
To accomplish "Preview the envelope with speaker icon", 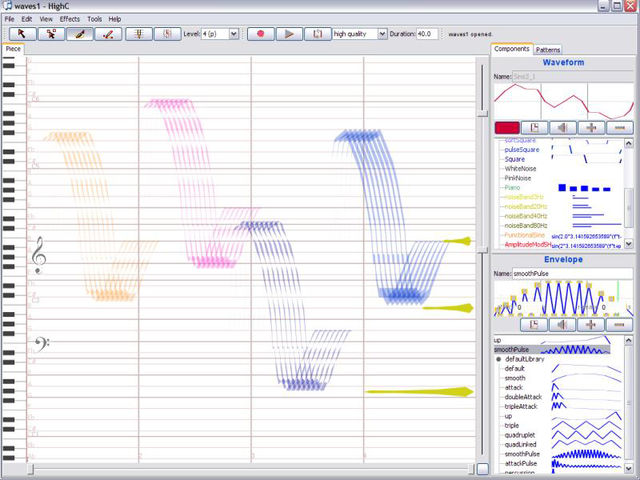I will [562, 325].
